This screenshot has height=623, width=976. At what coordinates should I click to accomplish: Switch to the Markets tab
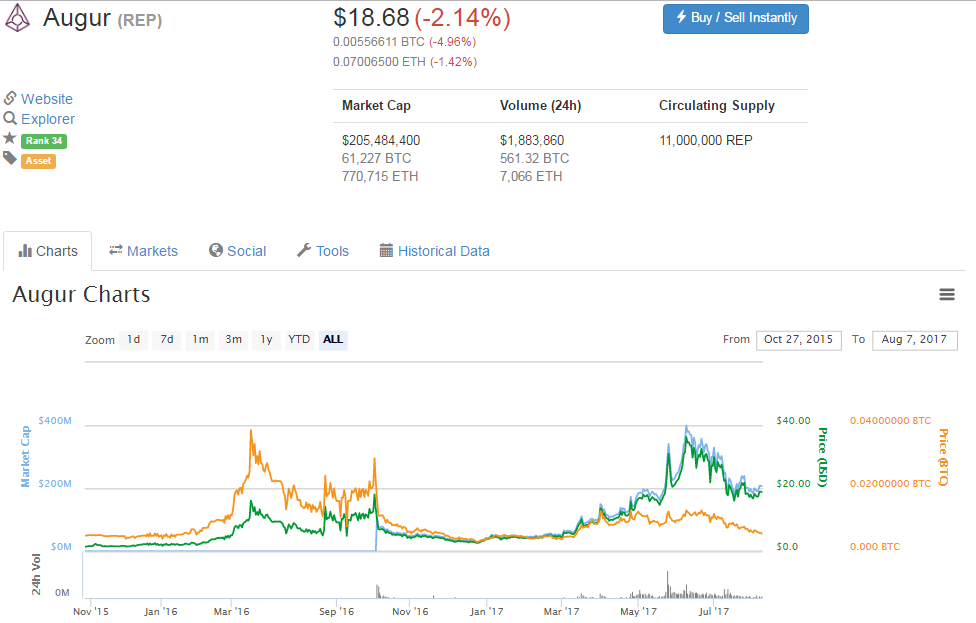click(144, 251)
